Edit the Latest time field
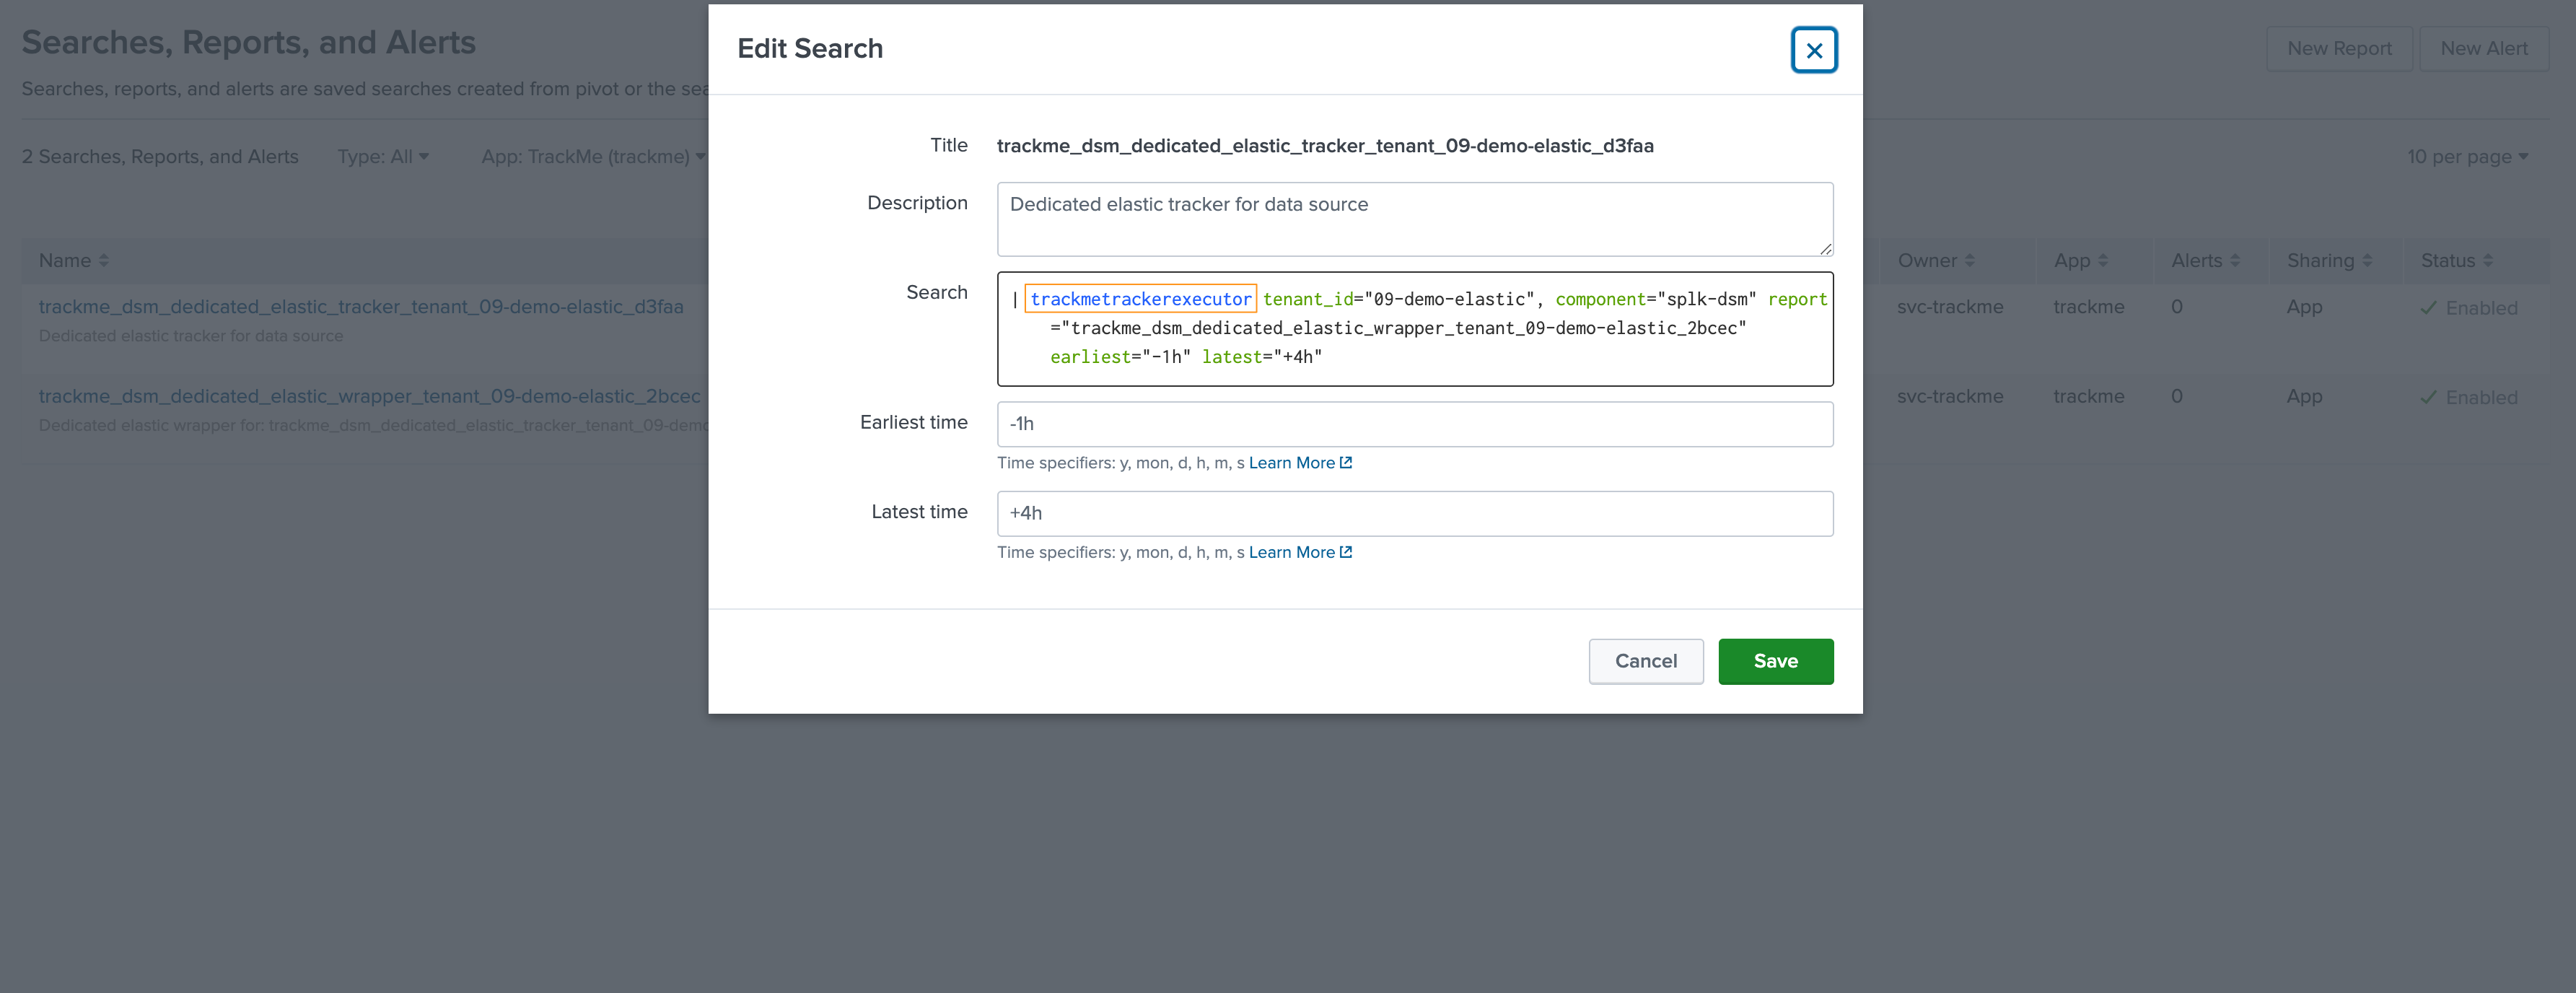 tap(1414, 513)
